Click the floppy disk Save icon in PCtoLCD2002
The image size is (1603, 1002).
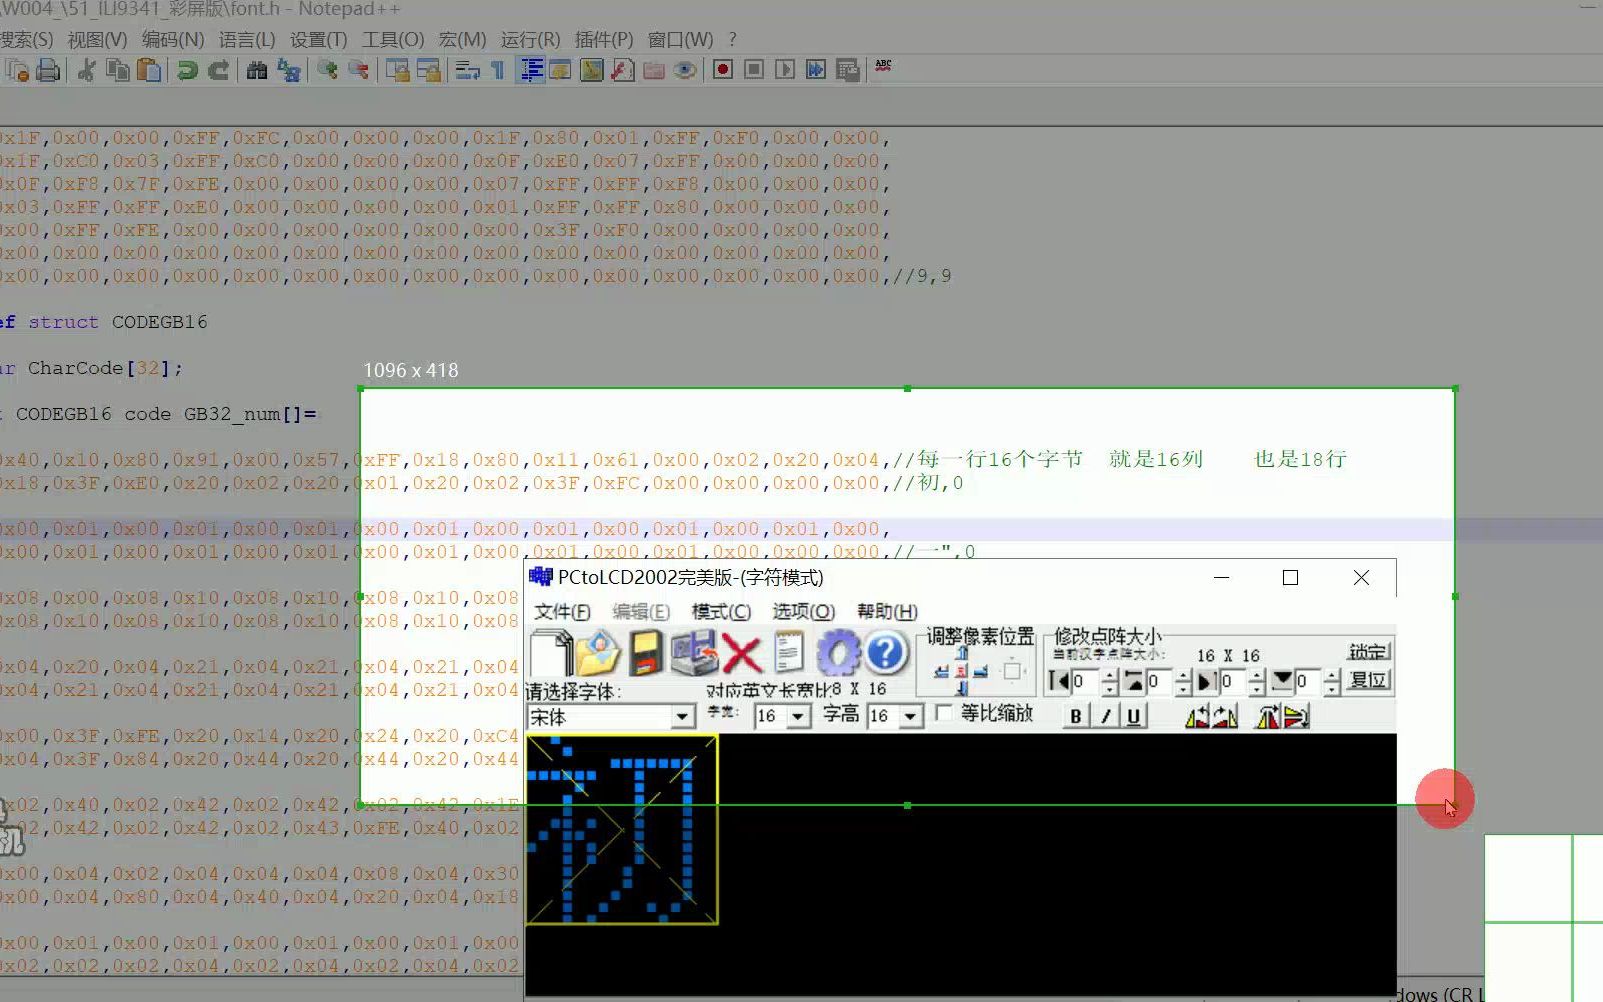646,653
